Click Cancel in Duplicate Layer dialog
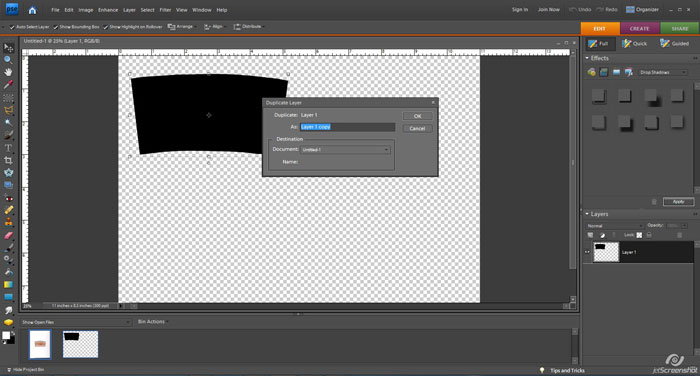This screenshot has height=376, width=700. 417,129
